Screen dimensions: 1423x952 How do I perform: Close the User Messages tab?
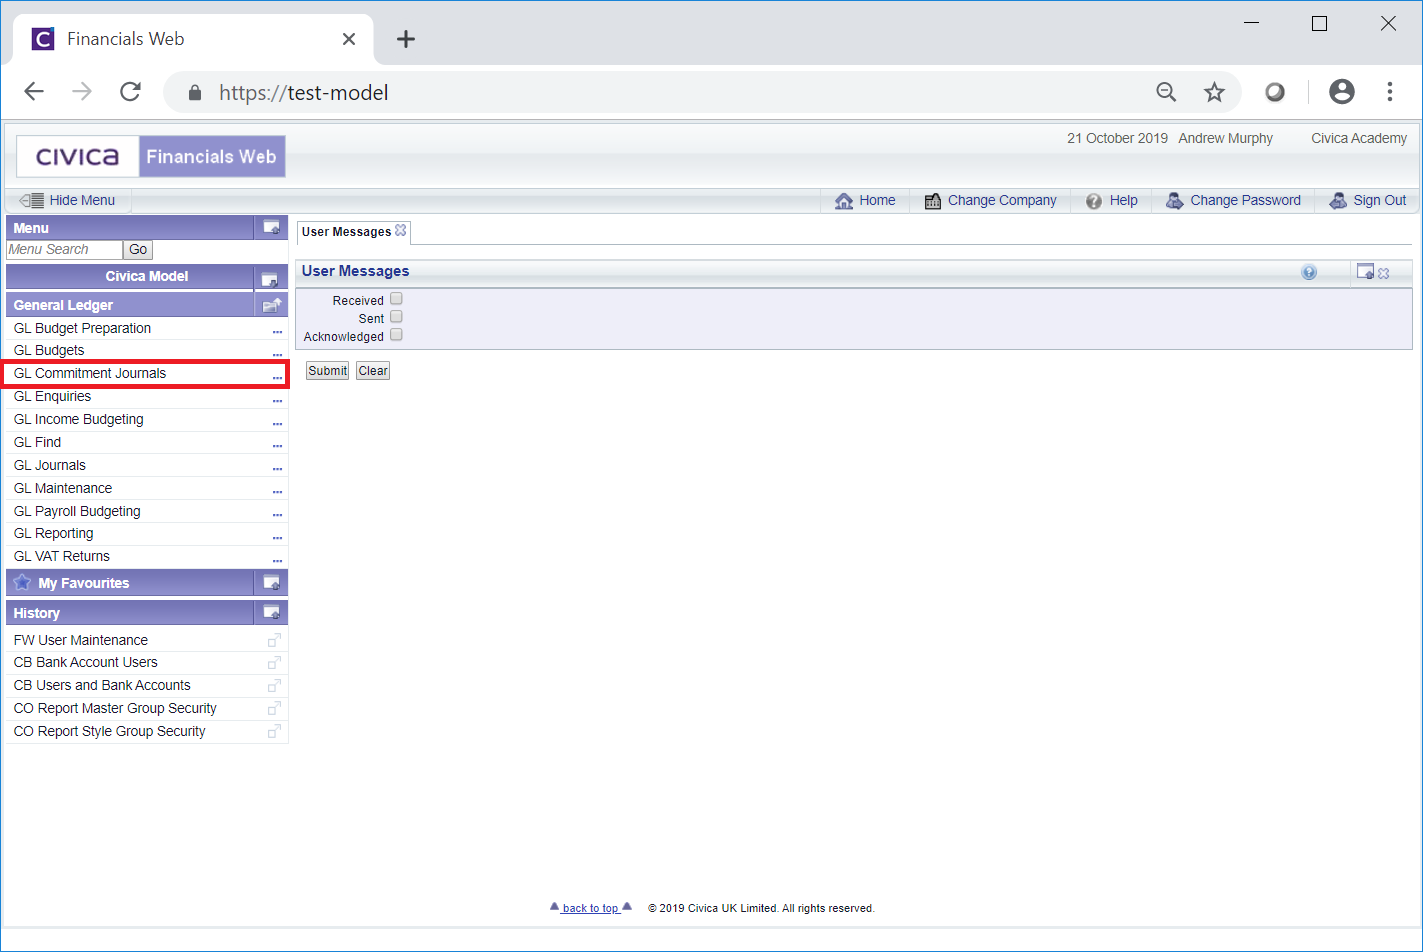[401, 230]
